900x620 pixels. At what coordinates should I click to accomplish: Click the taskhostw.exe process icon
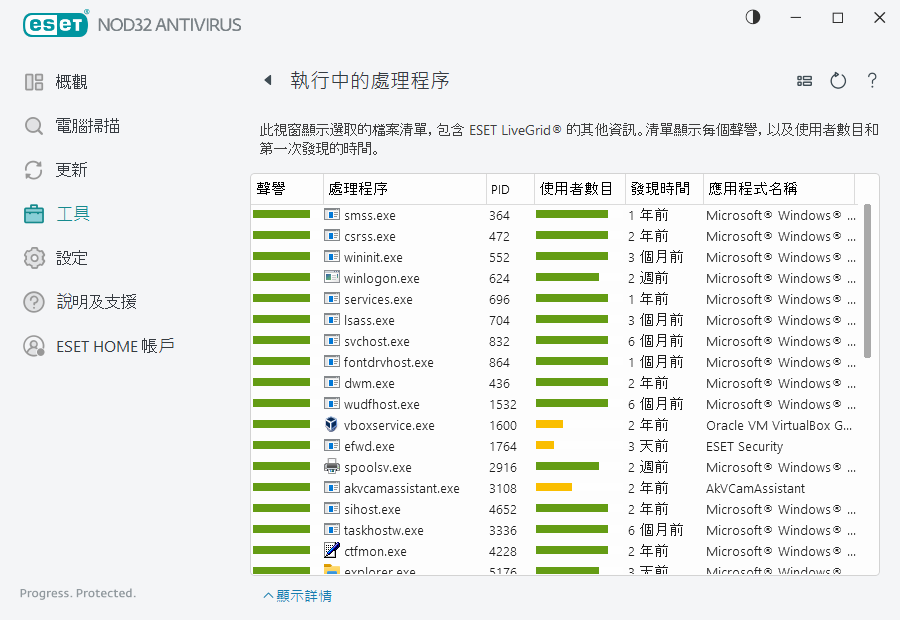332,529
